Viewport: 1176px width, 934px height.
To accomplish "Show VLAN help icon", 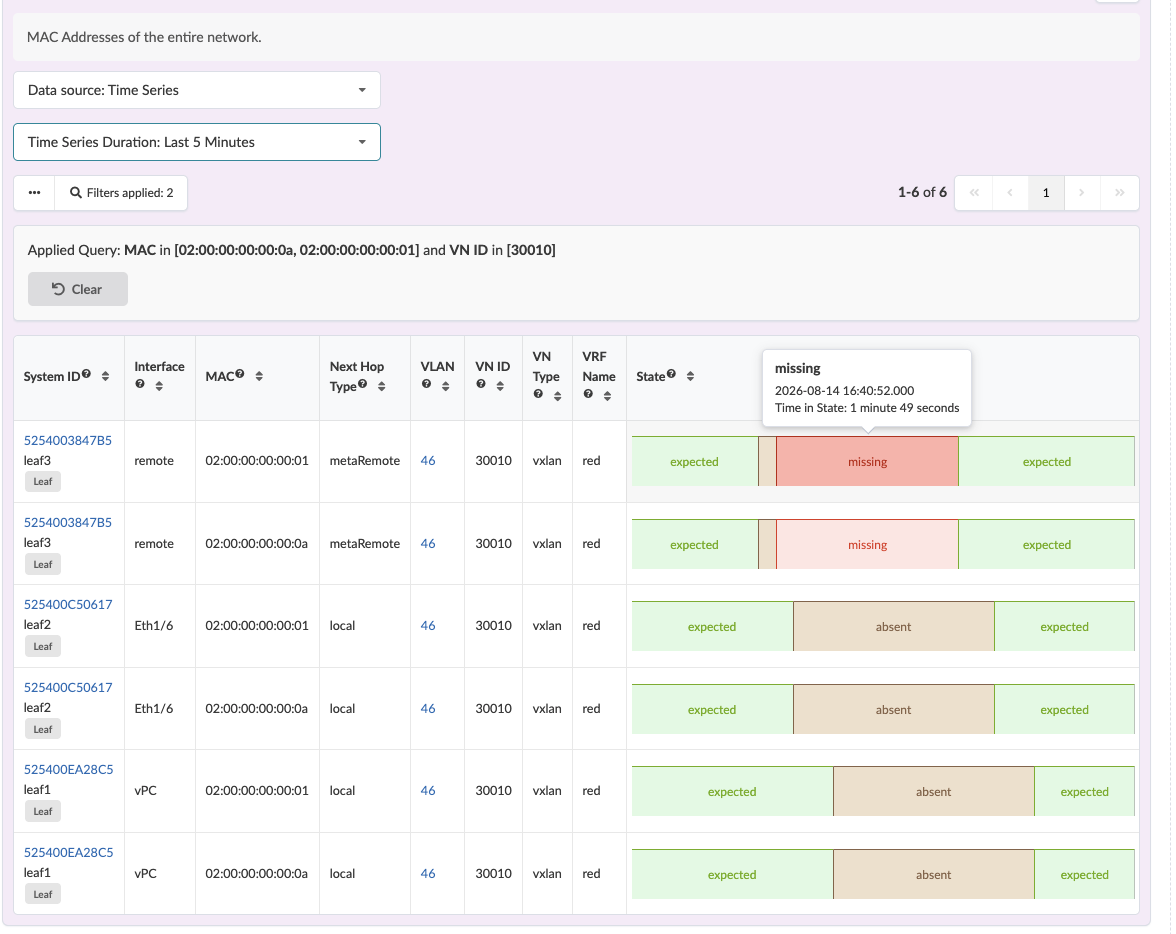I will click(x=426, y=384).
